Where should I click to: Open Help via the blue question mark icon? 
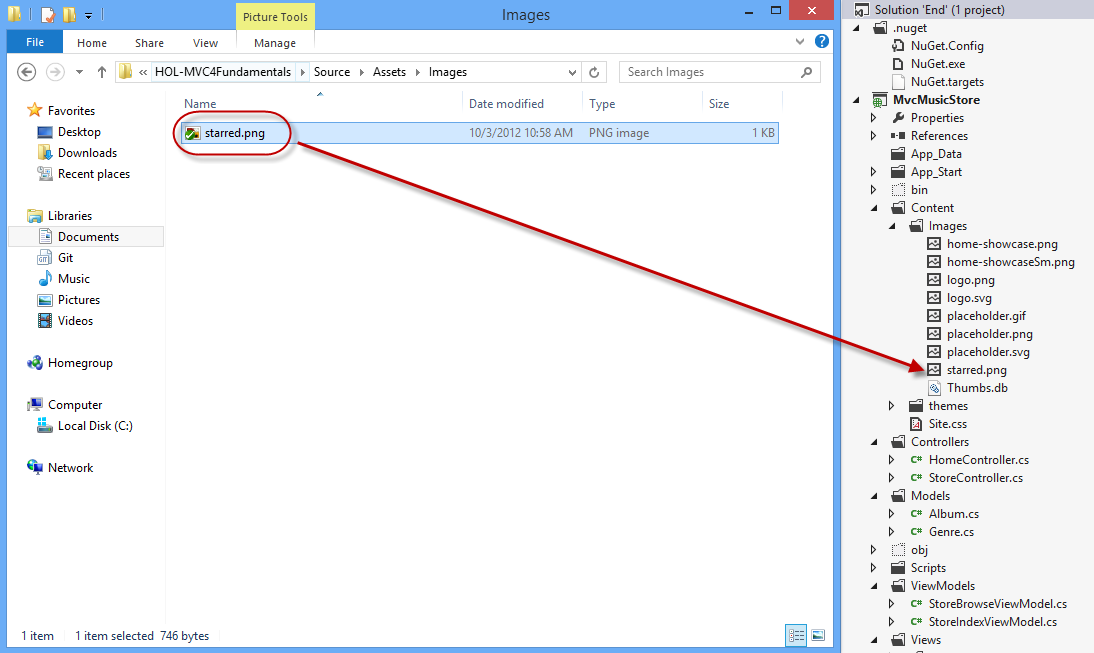pyautogui.click(x=821, y=41)
